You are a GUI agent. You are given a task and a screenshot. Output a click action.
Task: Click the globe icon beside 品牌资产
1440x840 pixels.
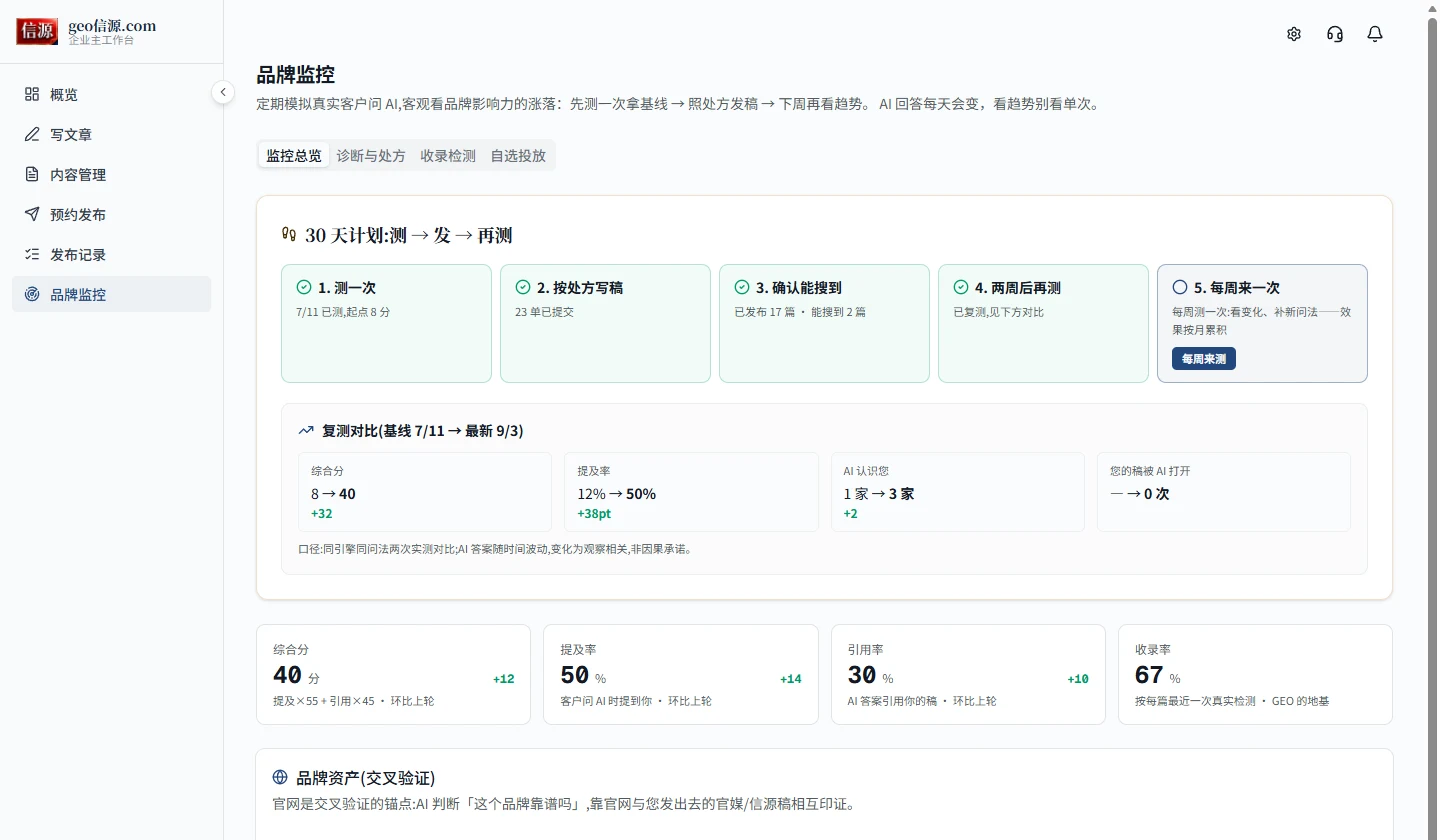(x=280, y=777)
